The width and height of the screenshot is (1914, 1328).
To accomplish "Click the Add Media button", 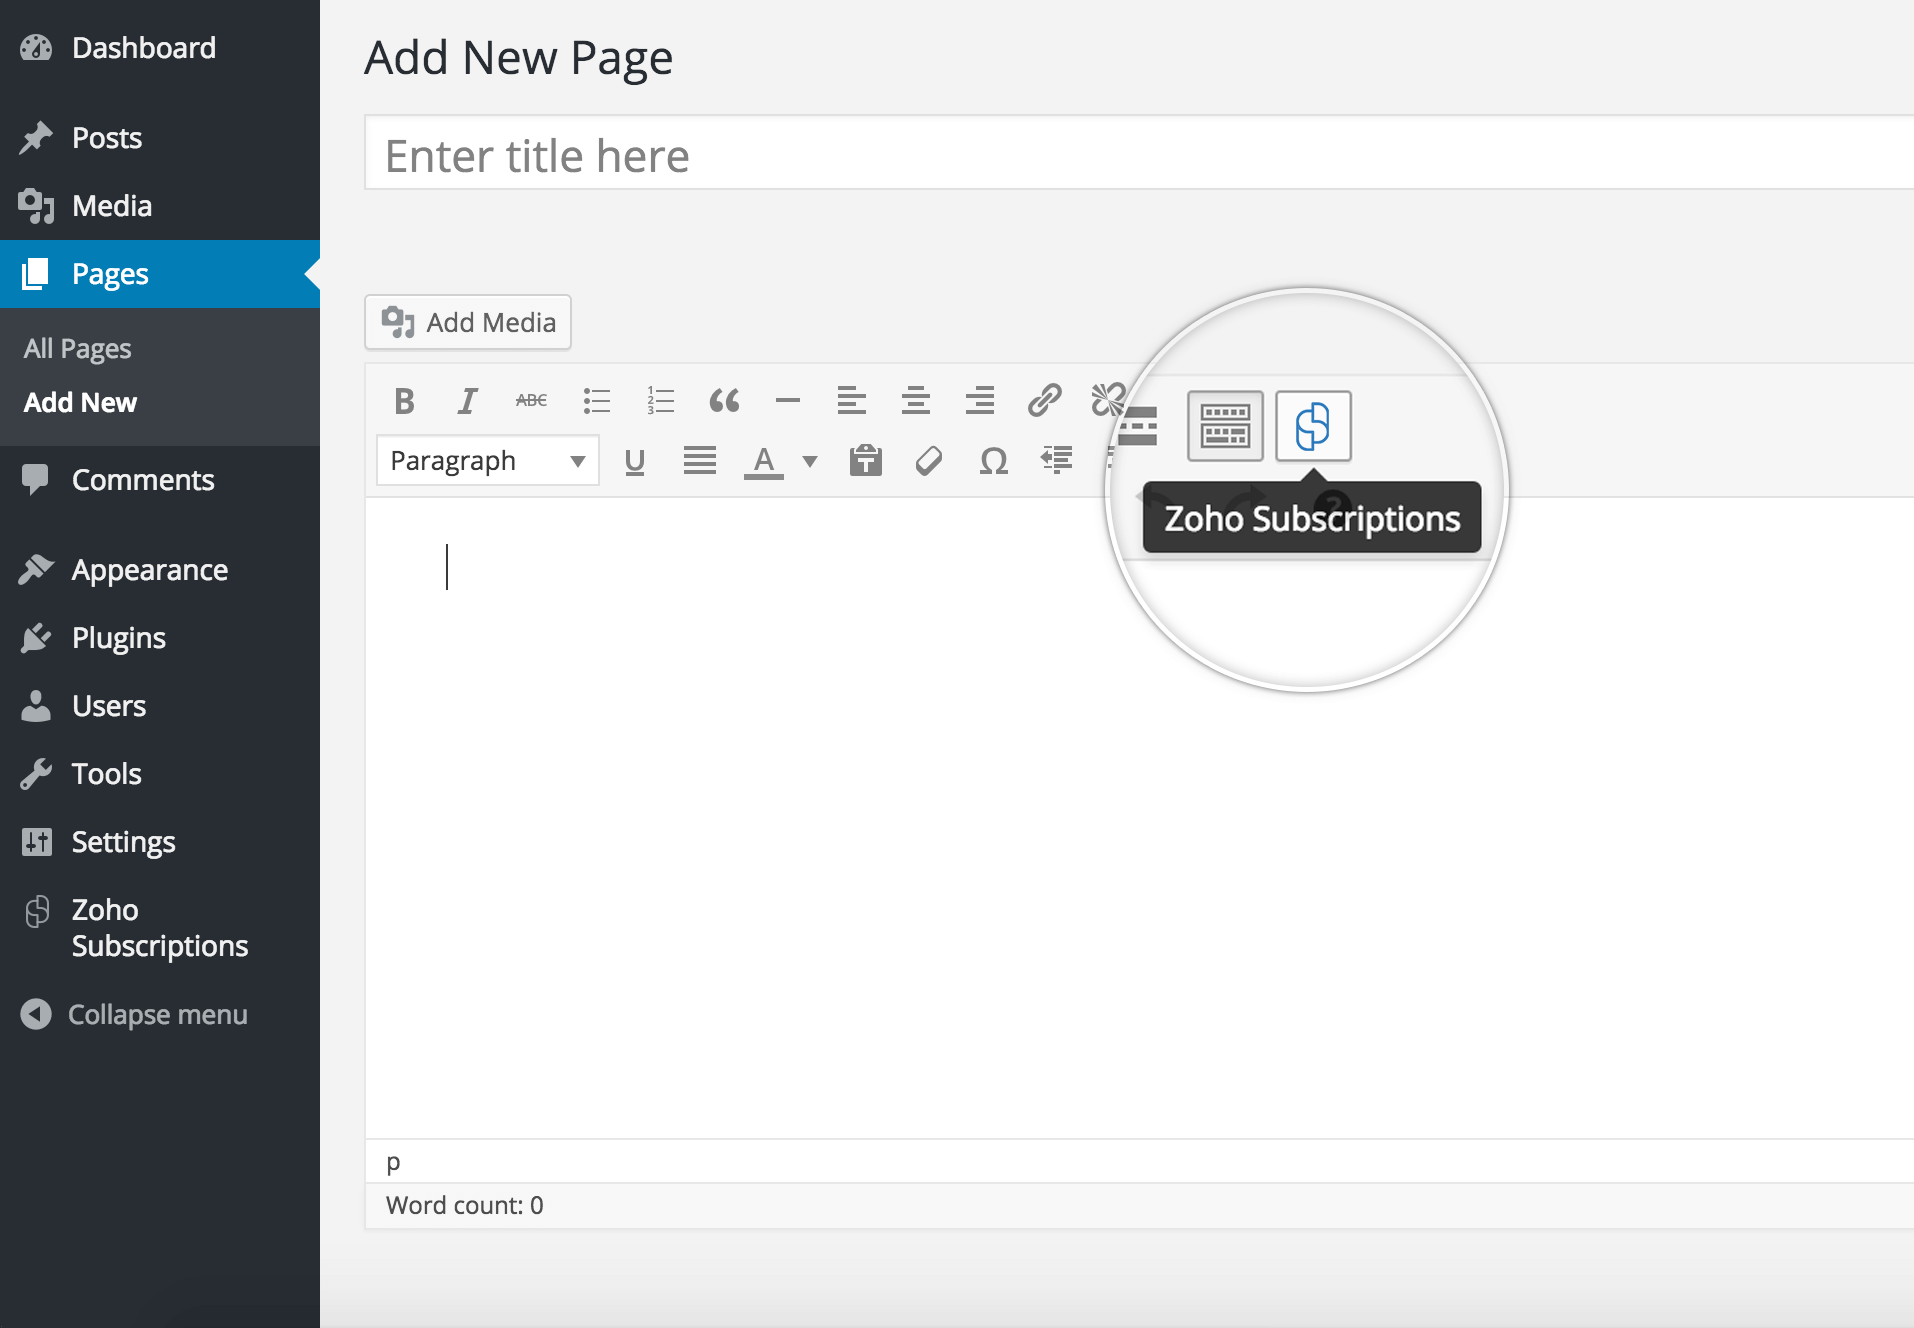I will 468,322.
